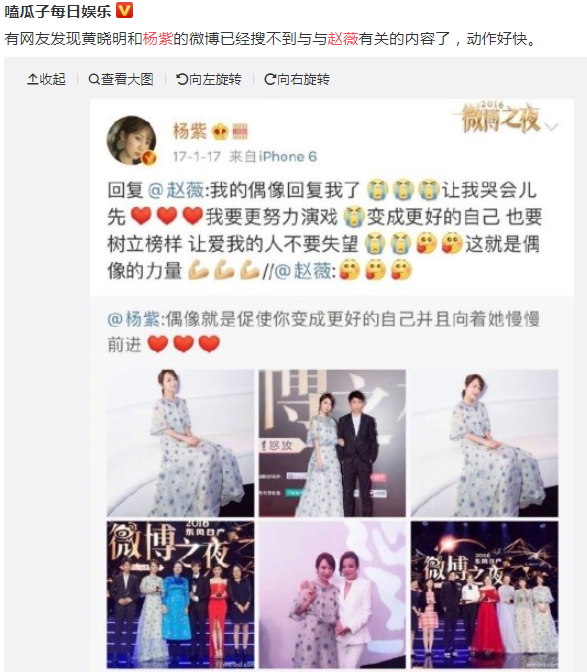Rotate image left with 向左旋转
The height and width of the screenshot is (672, 587).
[x=209, y=79]
